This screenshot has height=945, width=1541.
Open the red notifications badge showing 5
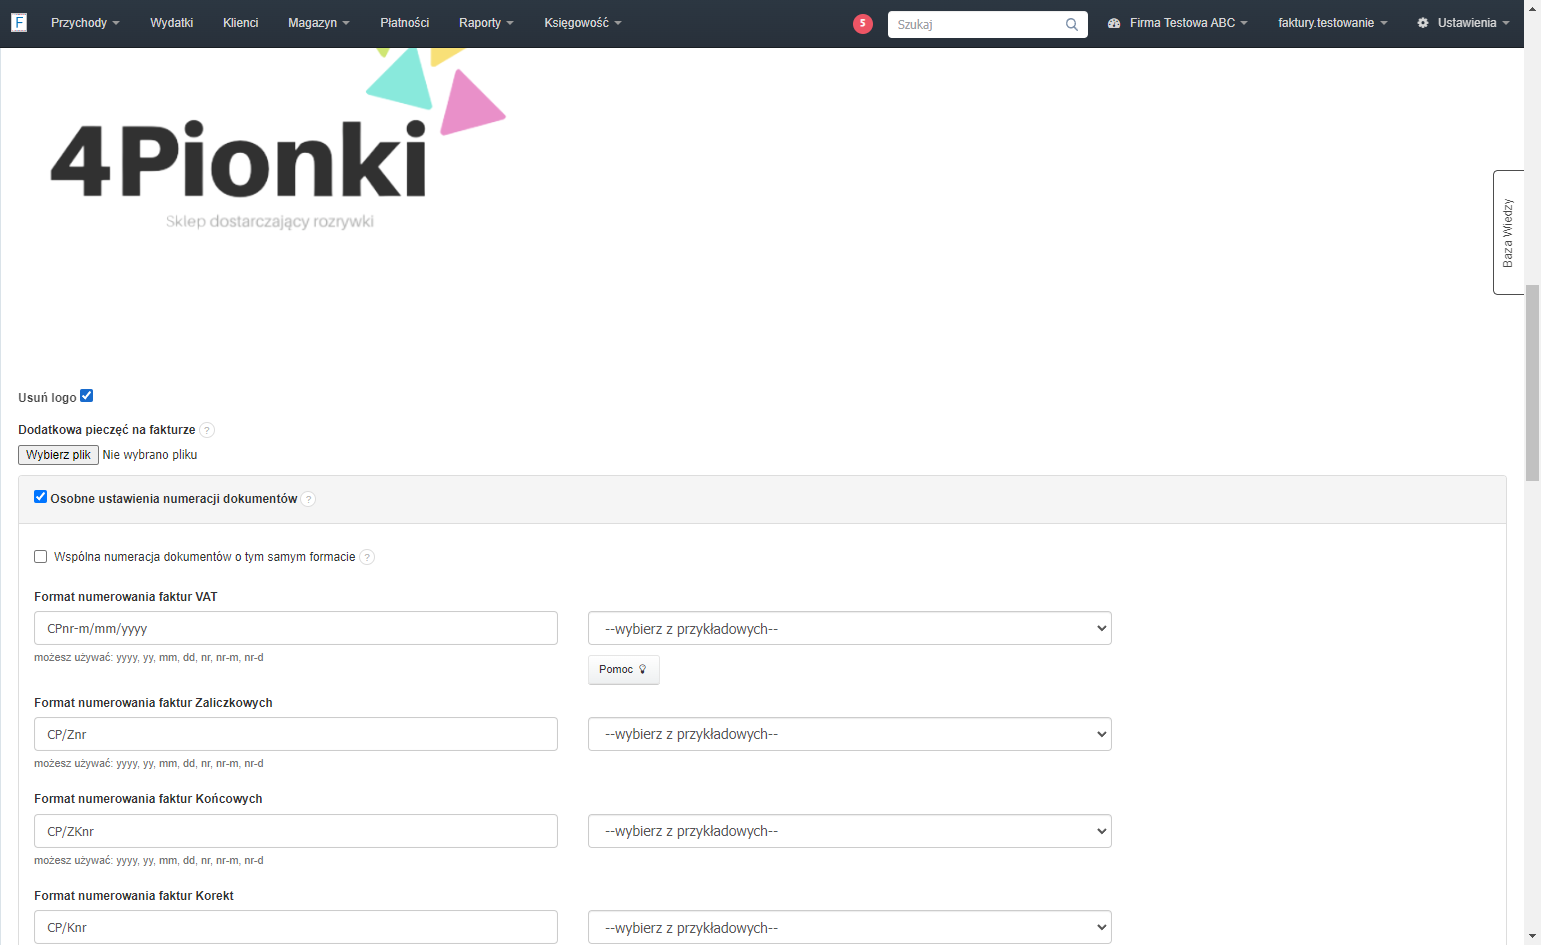point(863,23)
